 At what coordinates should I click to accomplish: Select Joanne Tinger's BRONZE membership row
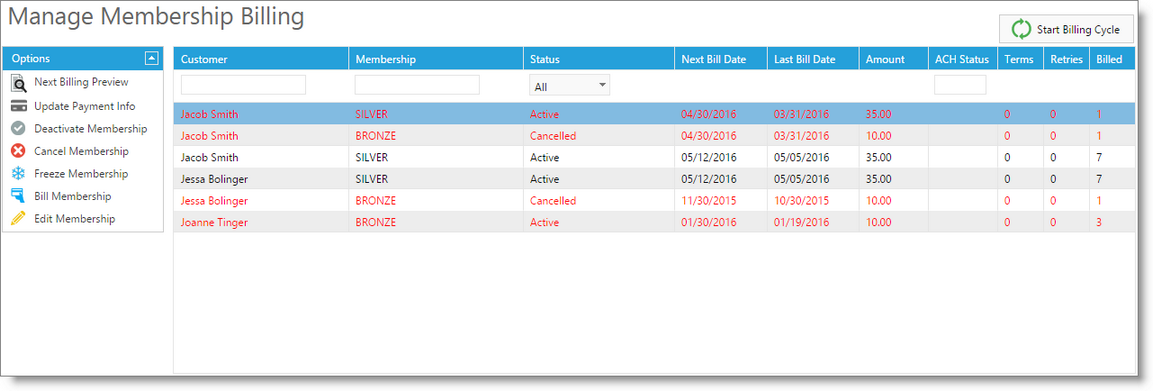654,222
